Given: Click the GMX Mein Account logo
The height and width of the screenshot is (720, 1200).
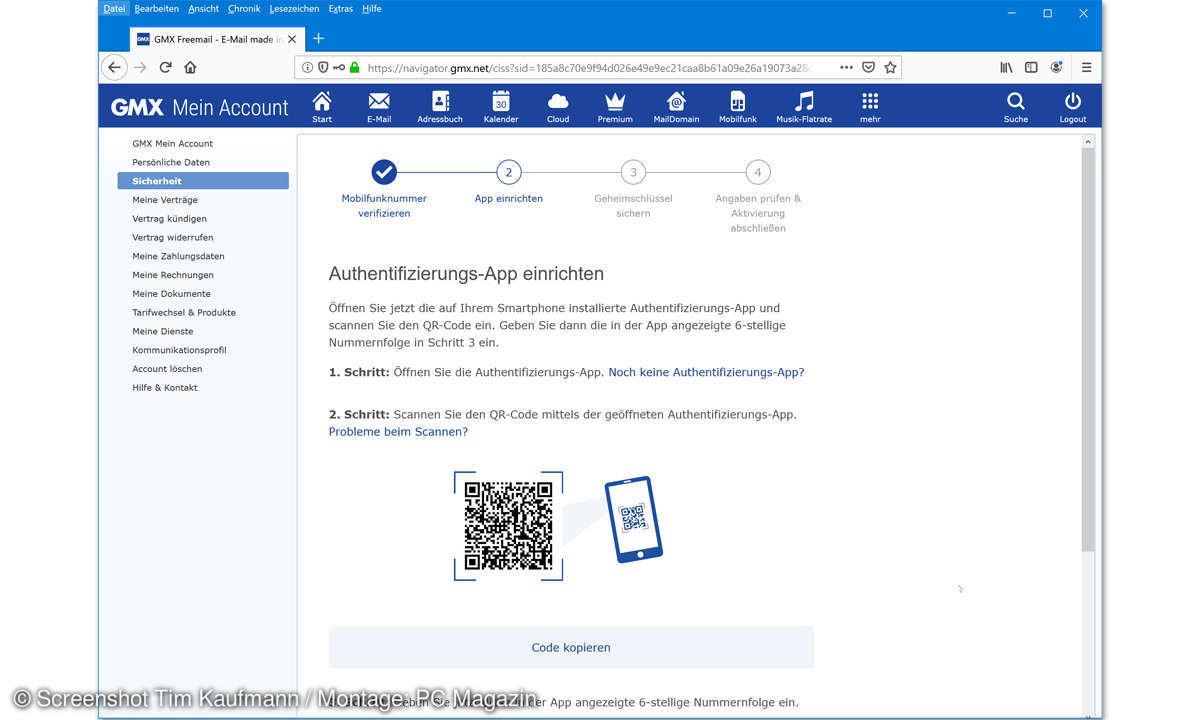Looking at the screenshot, I should click(199, 107).
